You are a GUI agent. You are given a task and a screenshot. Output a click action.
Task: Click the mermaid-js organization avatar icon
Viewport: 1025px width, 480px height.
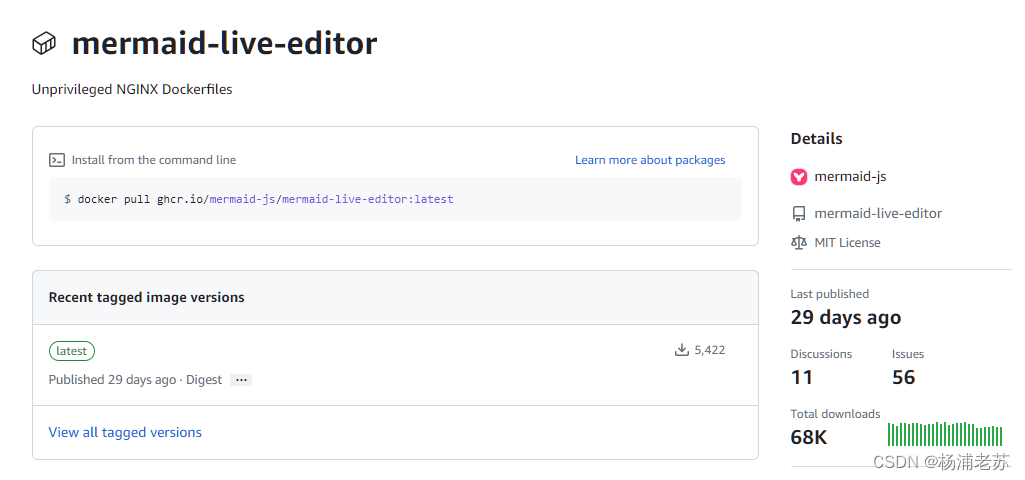tap(799, 177)
